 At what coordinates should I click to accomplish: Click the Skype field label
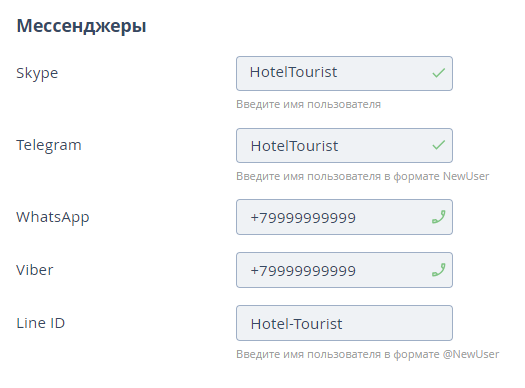(x=37, y=73)
